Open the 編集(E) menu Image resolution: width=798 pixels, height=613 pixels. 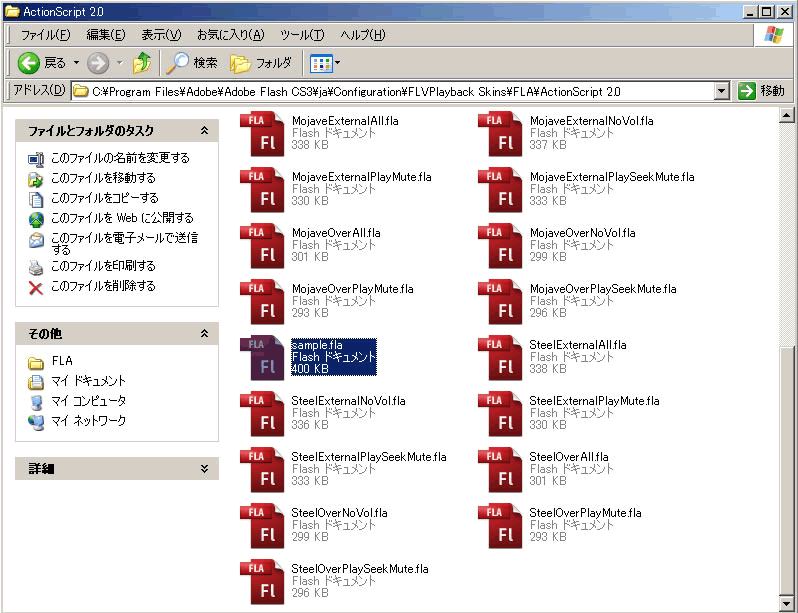[105, 35]
